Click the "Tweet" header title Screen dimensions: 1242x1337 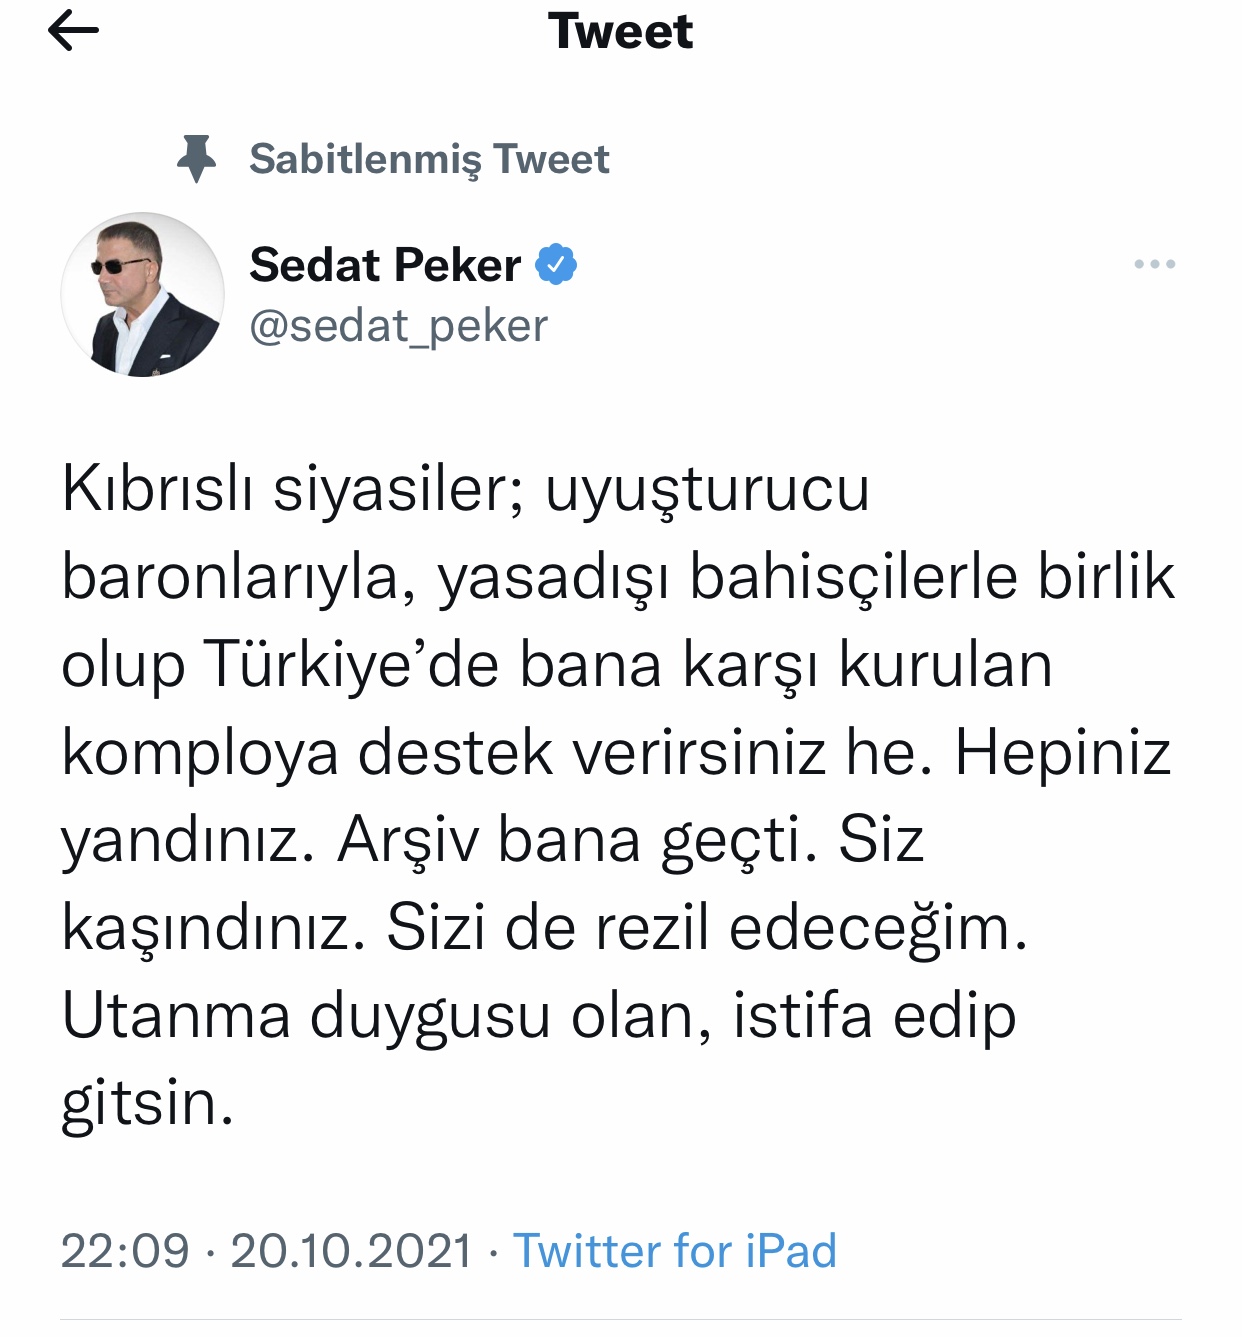(x=620, y=32)
